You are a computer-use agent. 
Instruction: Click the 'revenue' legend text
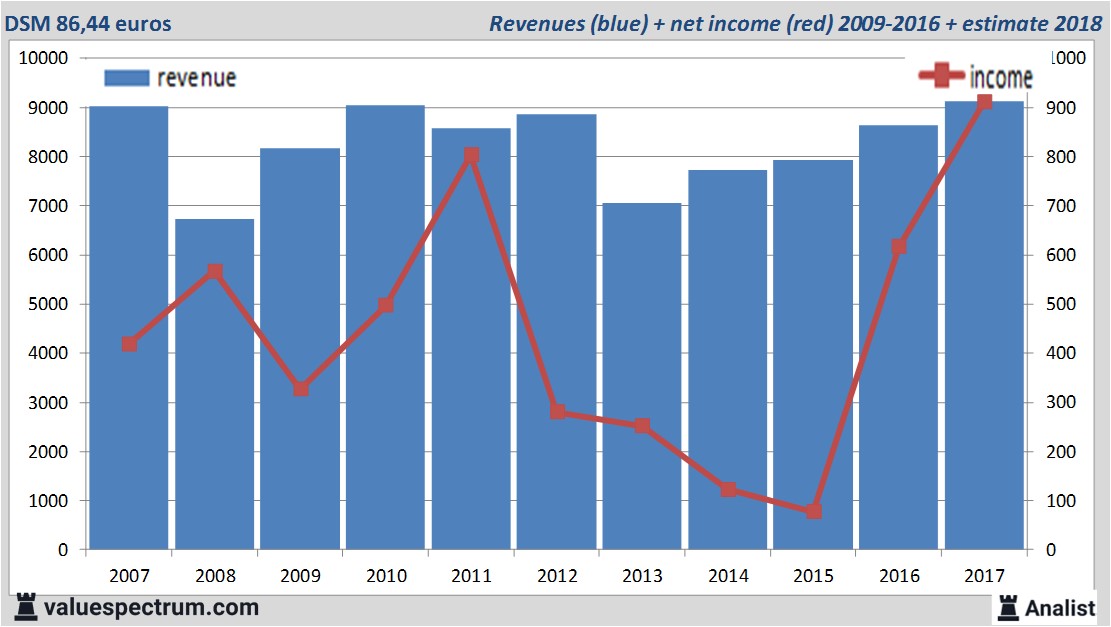click(x=196, y=78)
